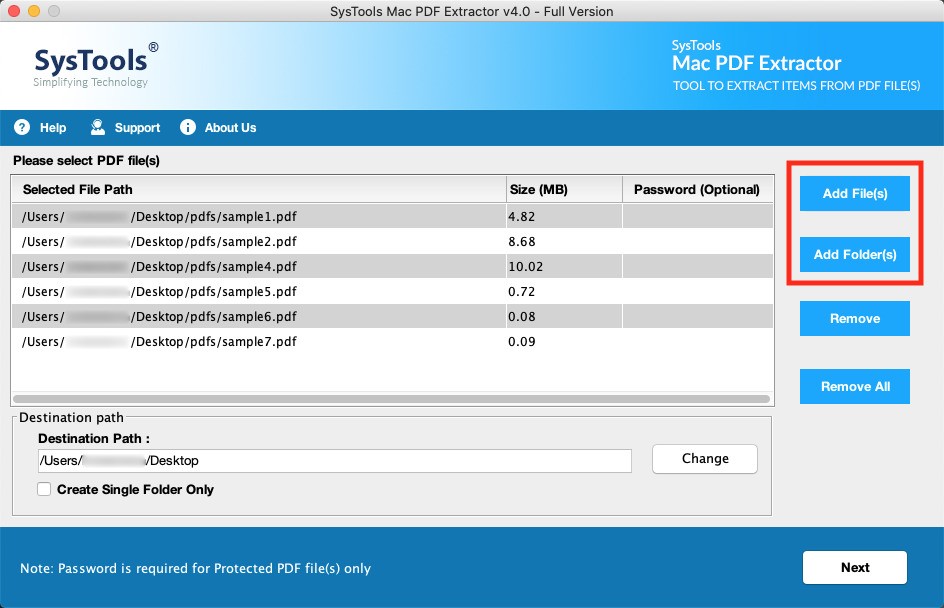Viewport: 944px width, 608px height.
Task: Select the sample6.pdf file row
Action: (x=393, y=316)
